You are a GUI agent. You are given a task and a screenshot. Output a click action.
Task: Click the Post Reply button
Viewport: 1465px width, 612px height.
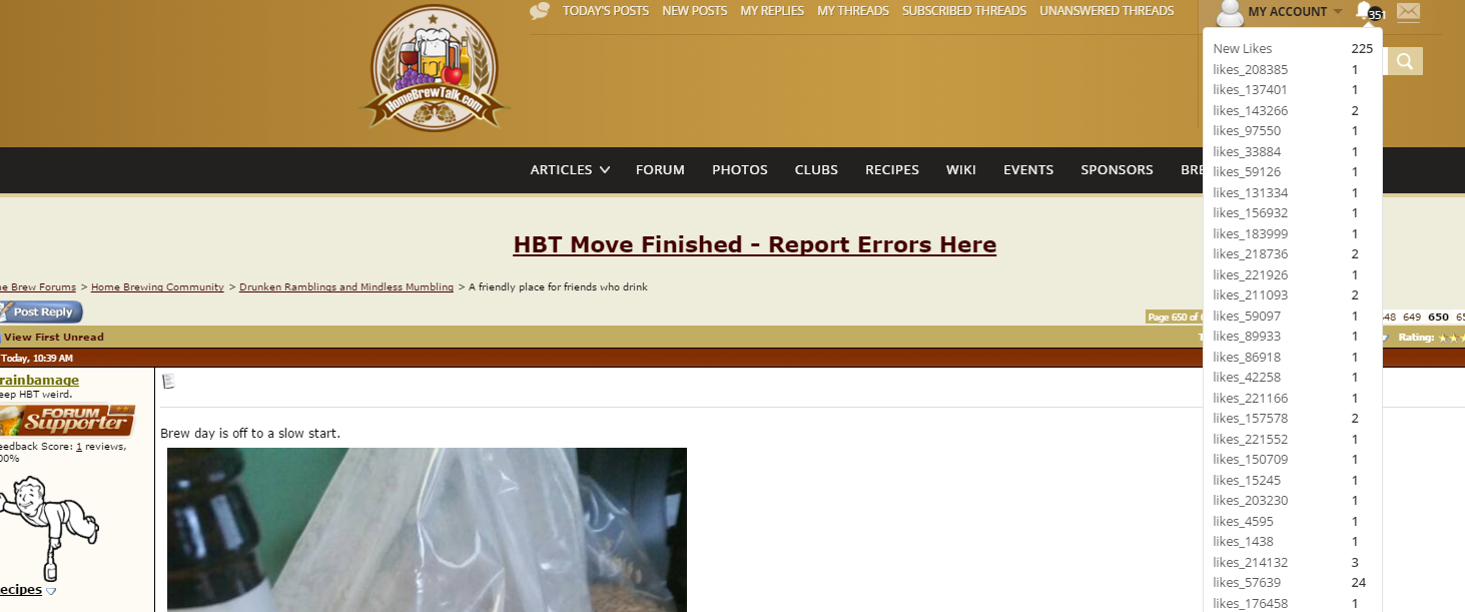tap(41, 312)
